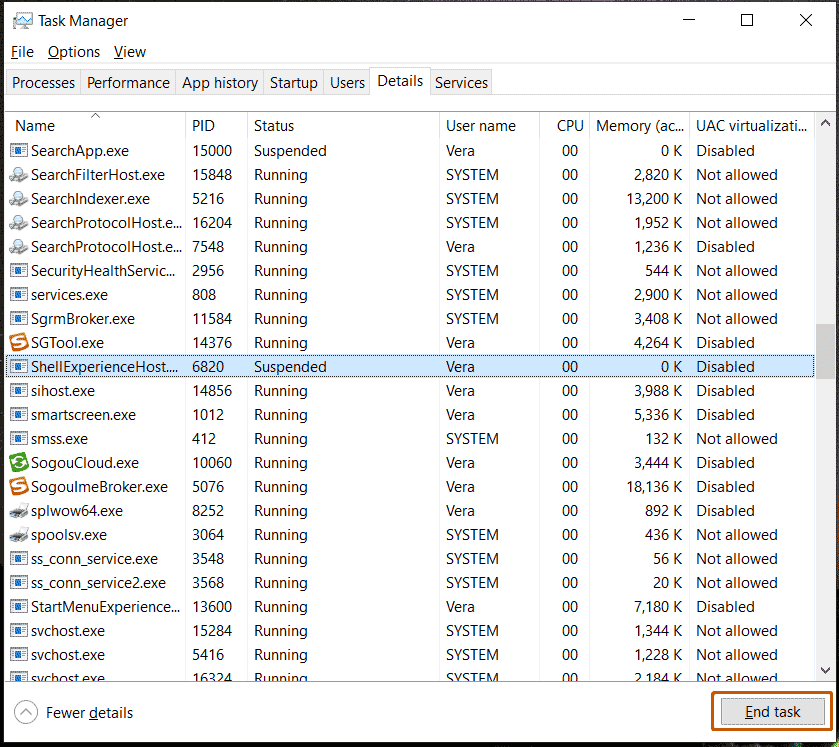The height and width of the screenshot is (747, 839).
Task: Open the Options menu
Action: click(72, 51)
